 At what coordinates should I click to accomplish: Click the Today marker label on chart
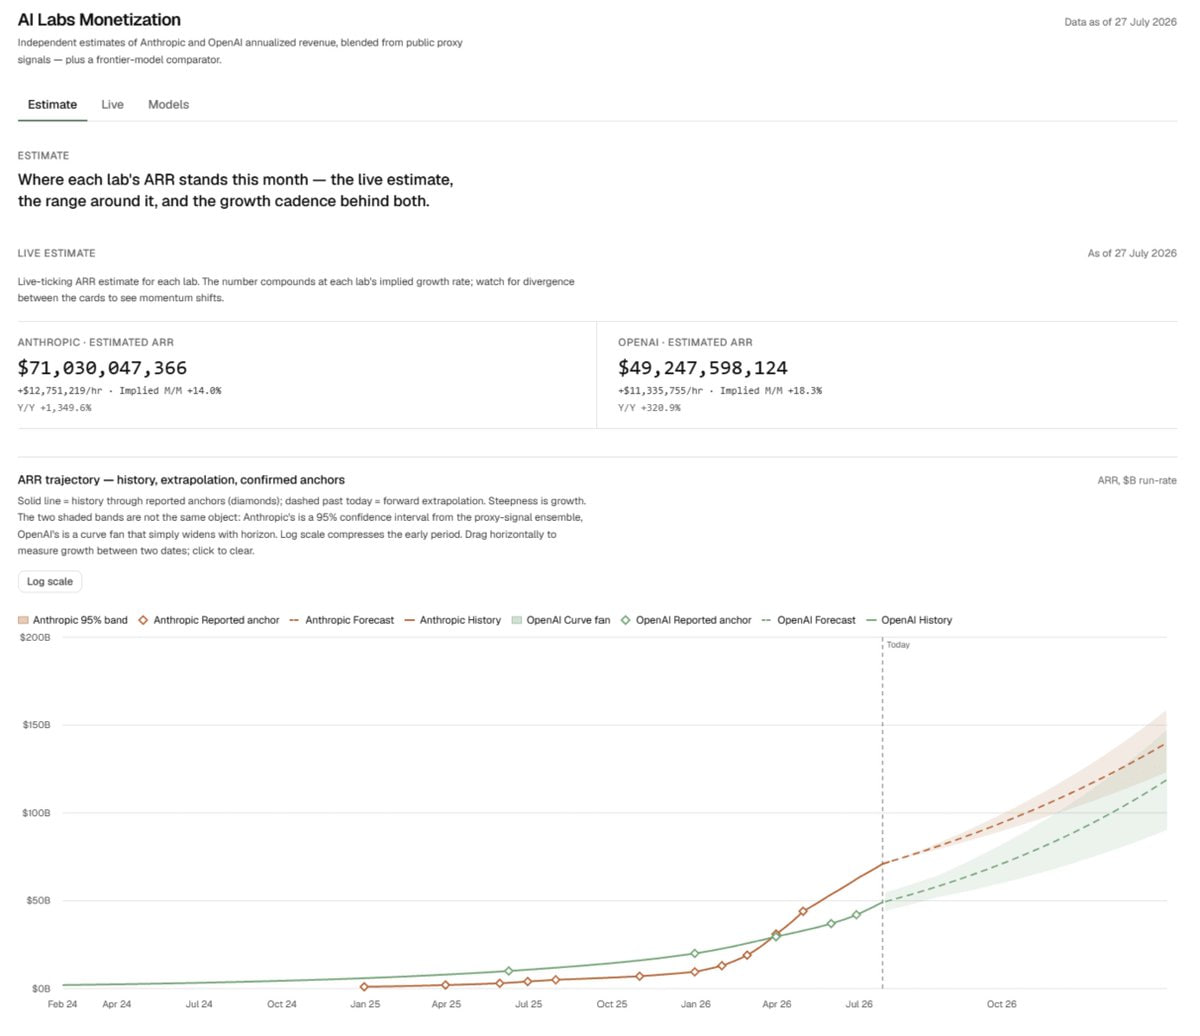point(898,645)
